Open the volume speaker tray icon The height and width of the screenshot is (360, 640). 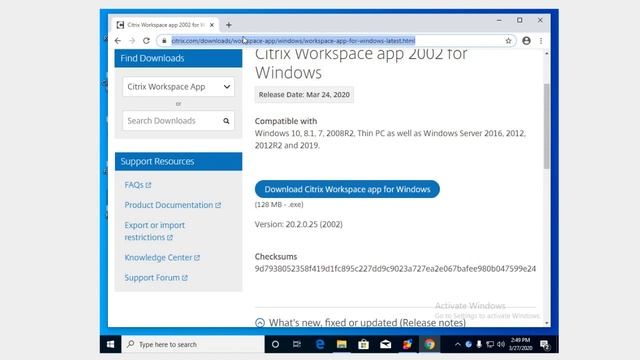pos(501,344)
